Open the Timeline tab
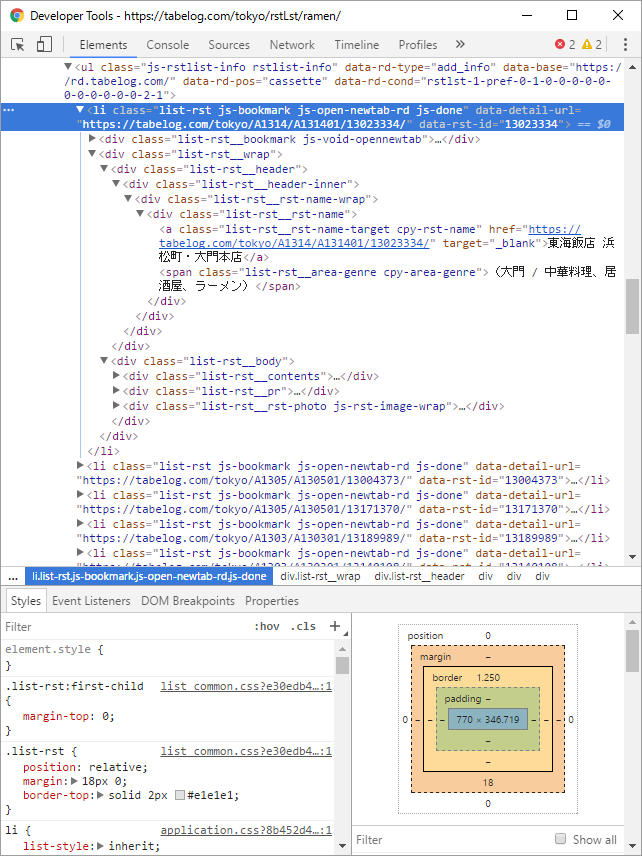 (x=356, y=45)
